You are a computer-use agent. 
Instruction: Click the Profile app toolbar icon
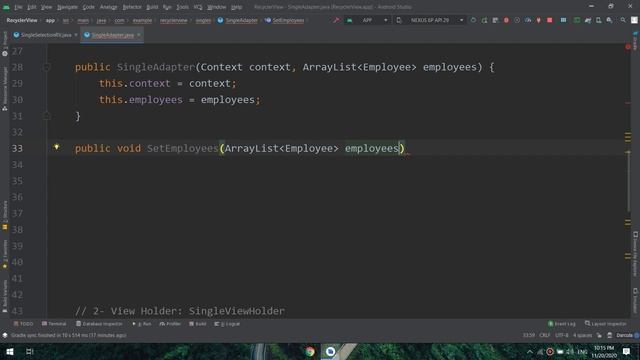click(528, 20)
